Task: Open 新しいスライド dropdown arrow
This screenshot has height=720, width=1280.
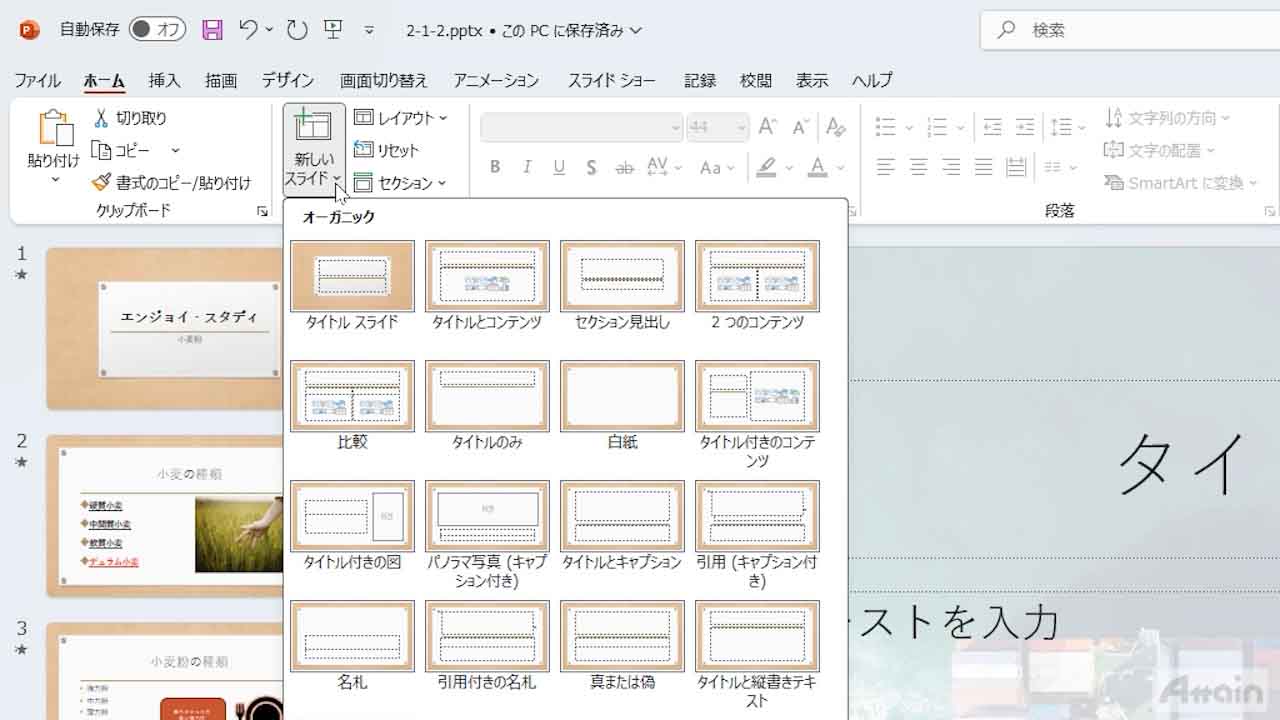Action: pos(338,179)
